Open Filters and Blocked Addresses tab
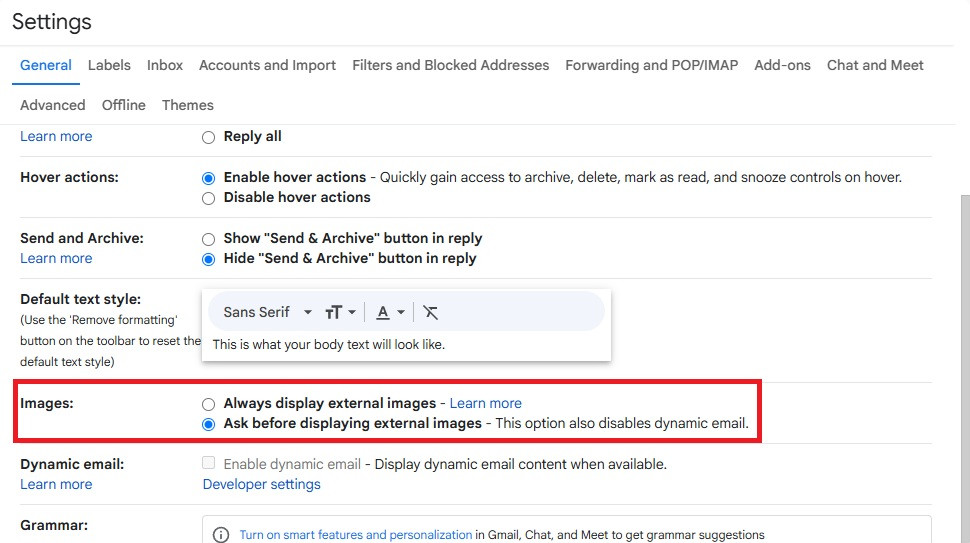The height and width of the screenshot is (543, 970). click(450, 65)
